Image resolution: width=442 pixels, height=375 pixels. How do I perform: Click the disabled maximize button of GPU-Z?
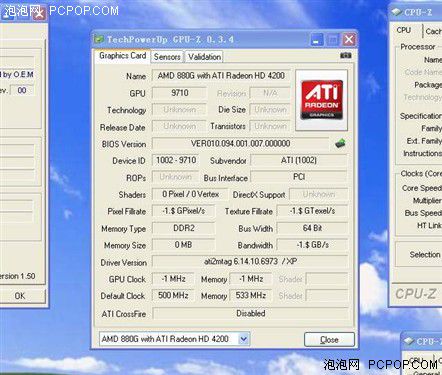[x=333, y=40]
